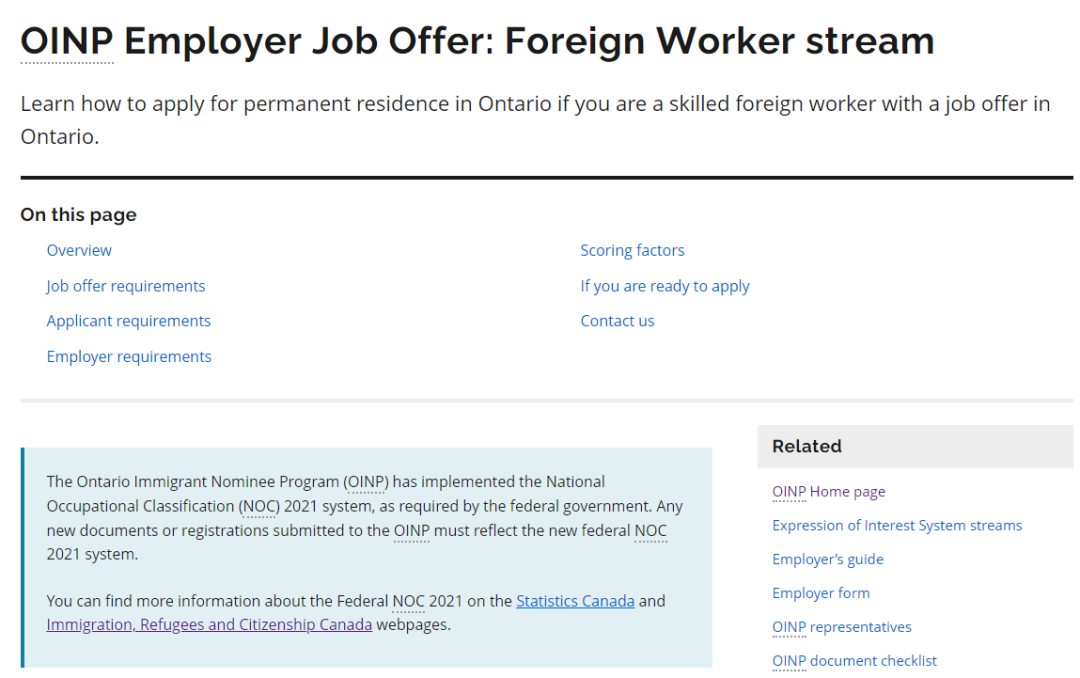Click the parenthesized (NOC) abbreviation in the notice

click(259, 506)
